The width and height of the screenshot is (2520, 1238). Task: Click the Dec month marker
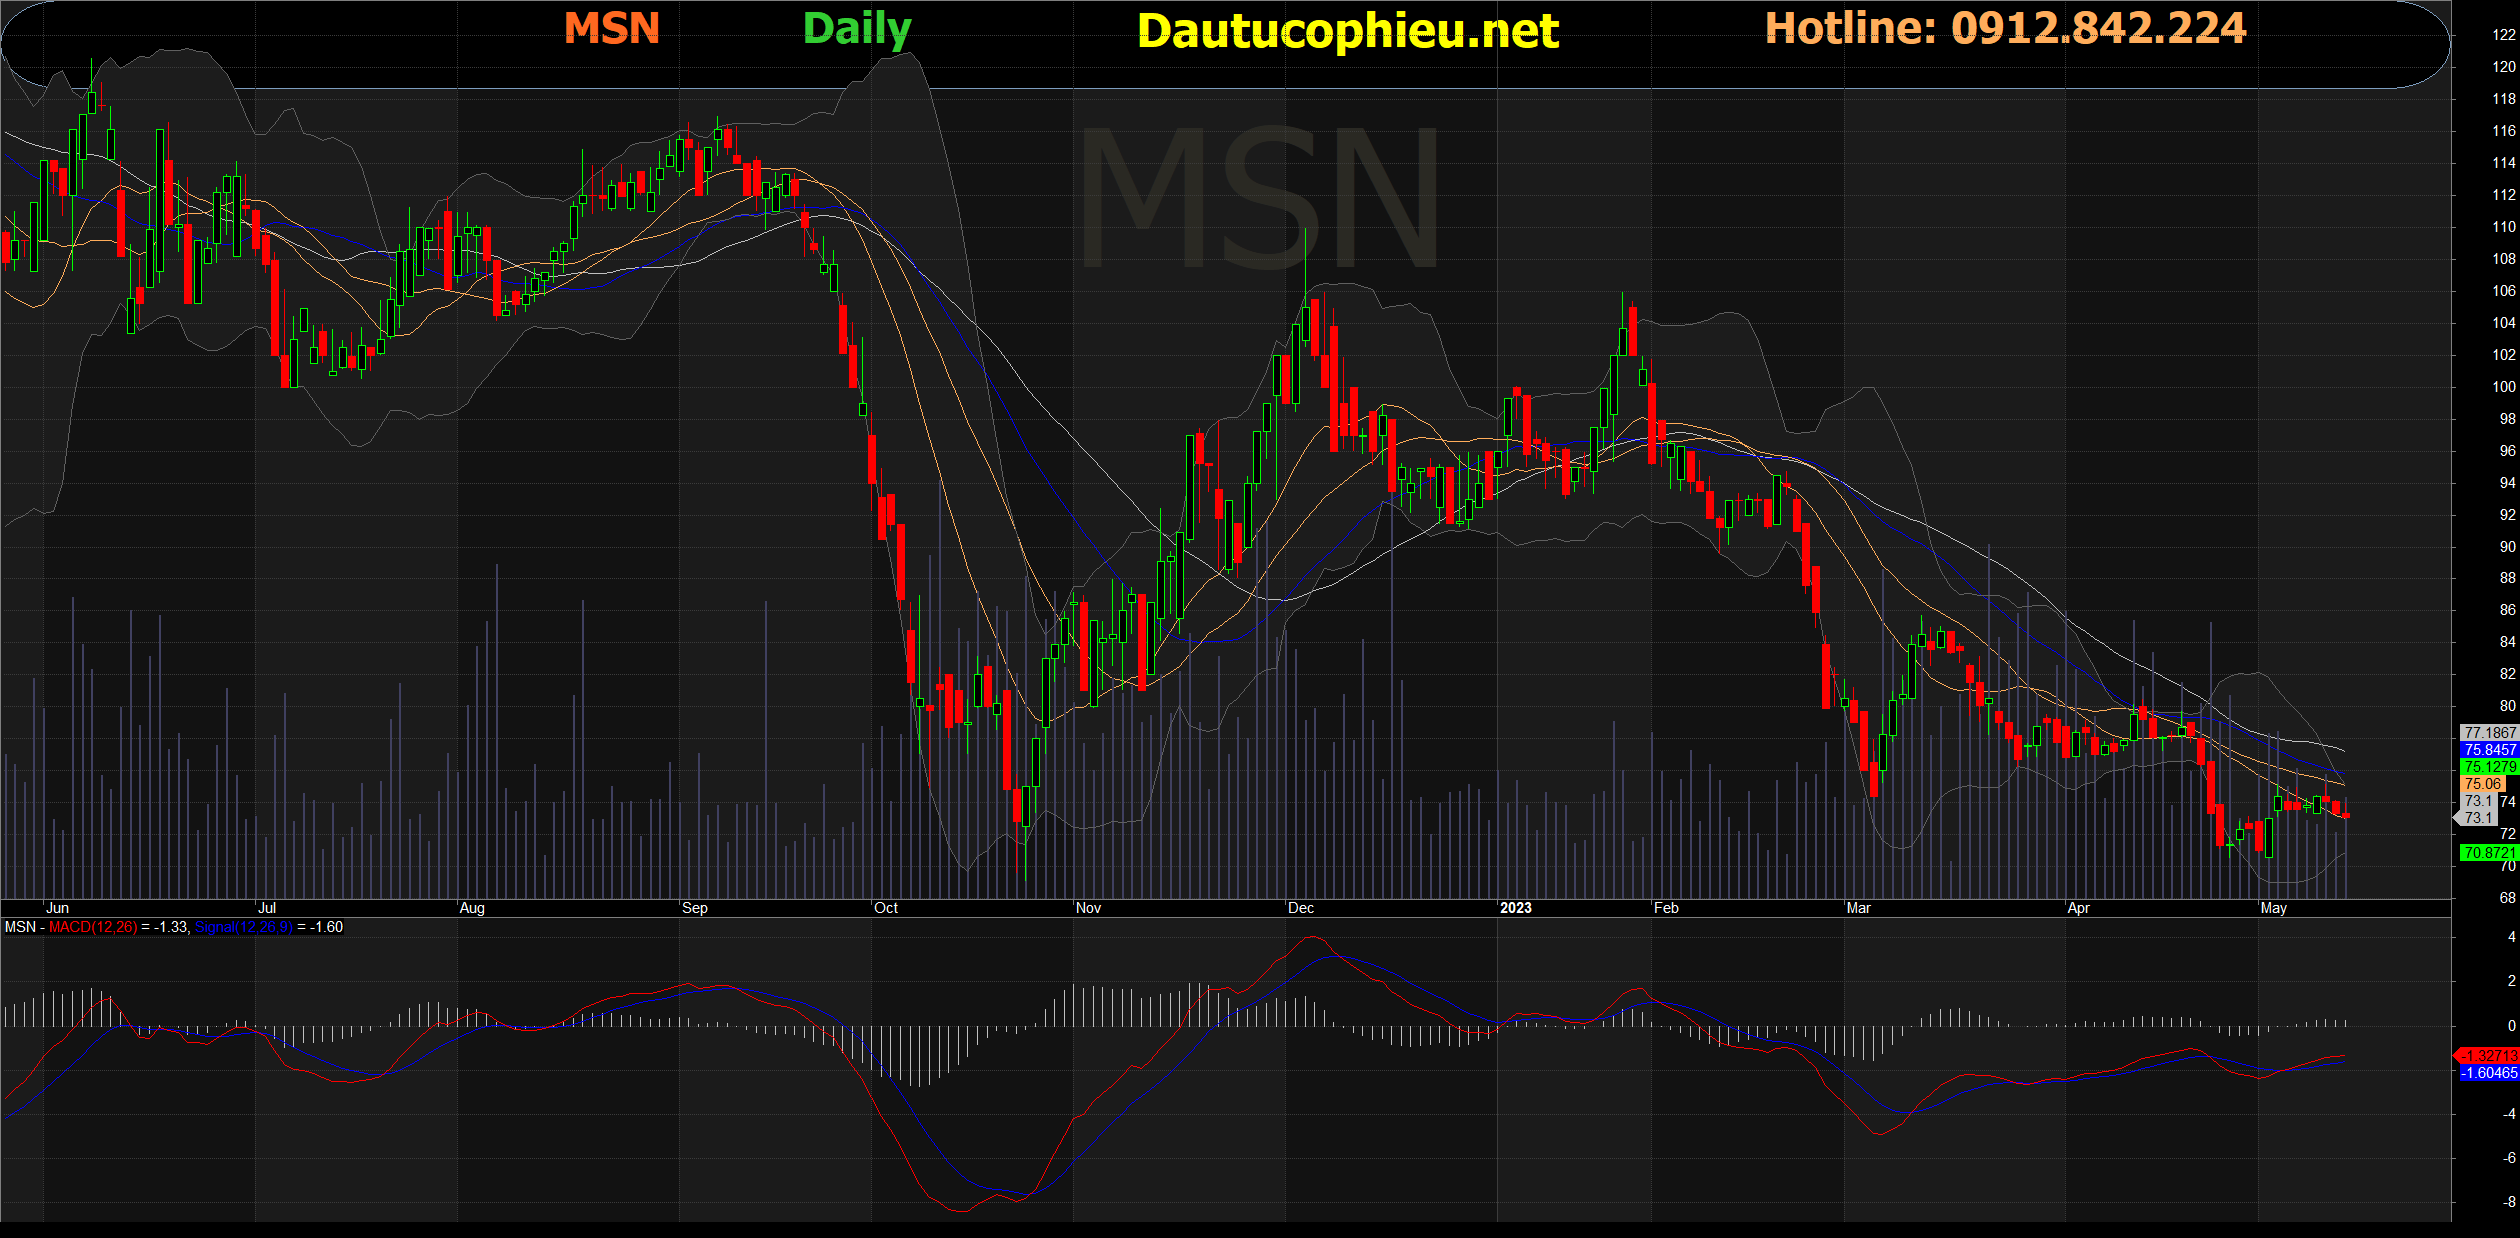tap(1301, 908)
